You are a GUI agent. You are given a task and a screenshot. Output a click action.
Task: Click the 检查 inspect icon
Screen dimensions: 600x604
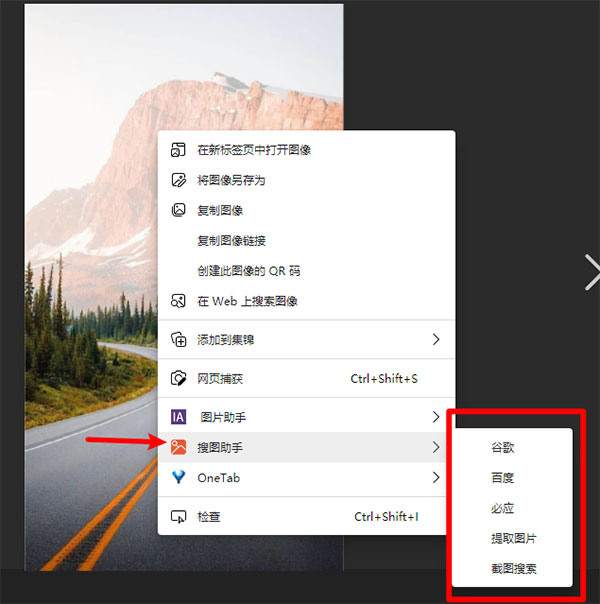tap(178, 517)
